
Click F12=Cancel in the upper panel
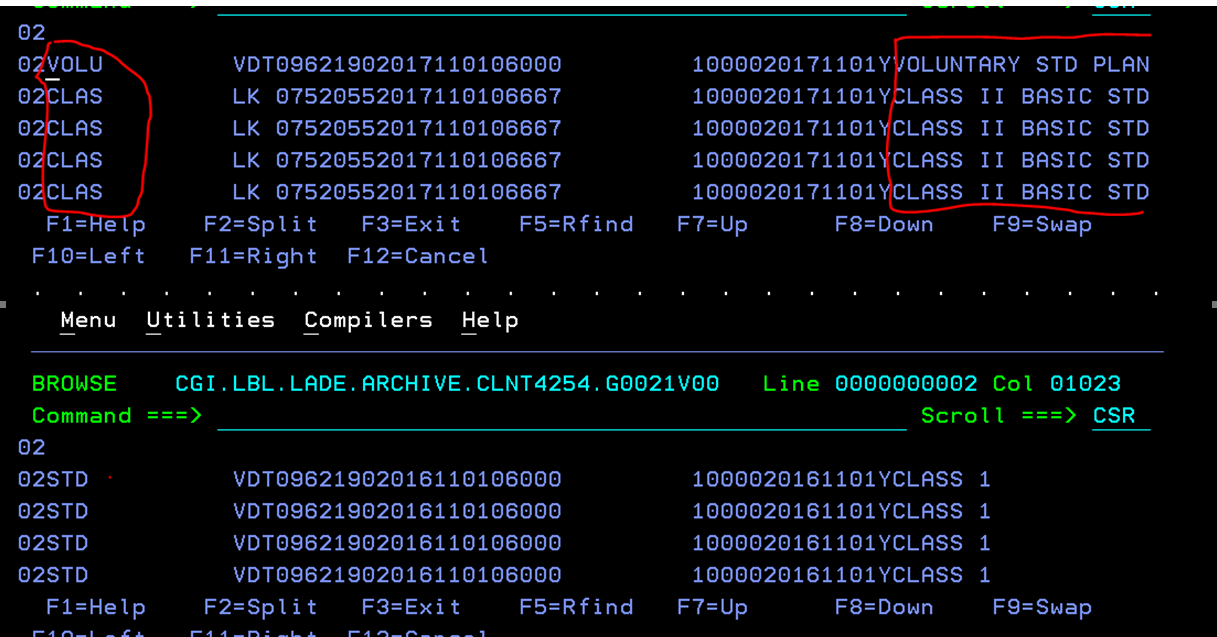click(x=417, y=257)
